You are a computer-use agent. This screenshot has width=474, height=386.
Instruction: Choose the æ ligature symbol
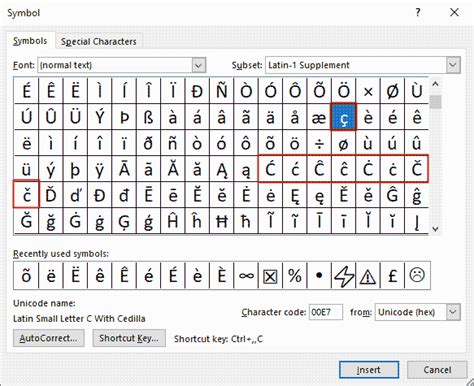pyautogui.click(x=319, y=117)
